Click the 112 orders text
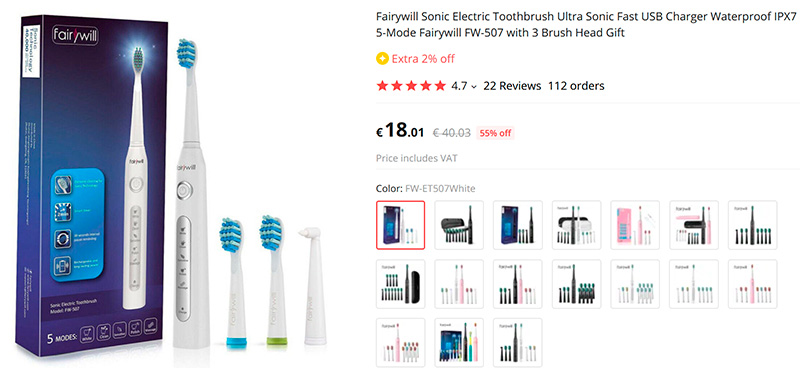Image resolution: width=800 pixels, height=368 pixels. 576,86
